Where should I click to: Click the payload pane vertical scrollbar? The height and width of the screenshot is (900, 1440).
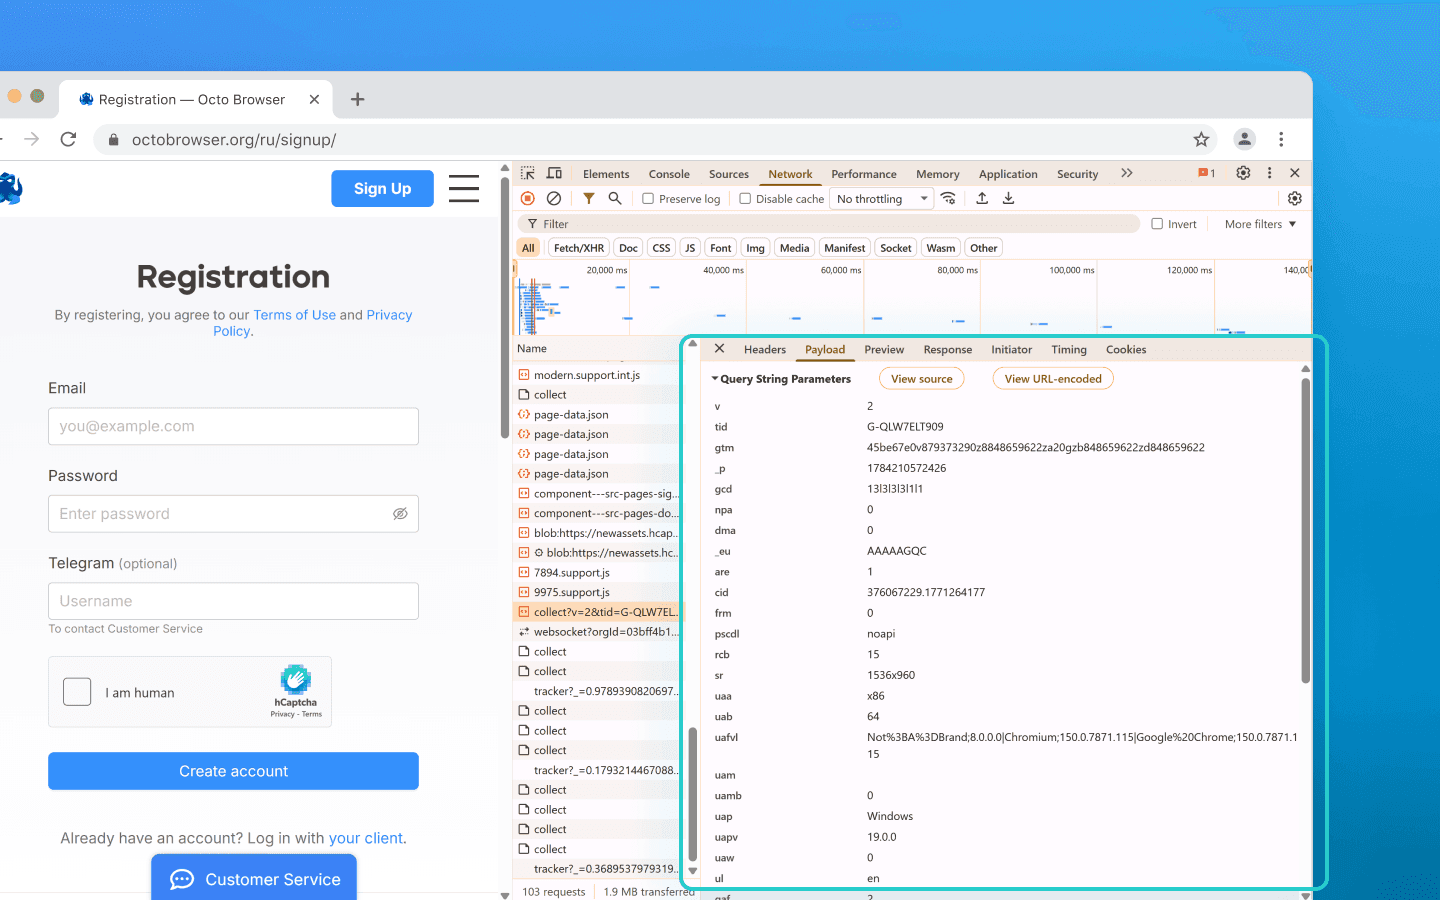pos(1305,530)
